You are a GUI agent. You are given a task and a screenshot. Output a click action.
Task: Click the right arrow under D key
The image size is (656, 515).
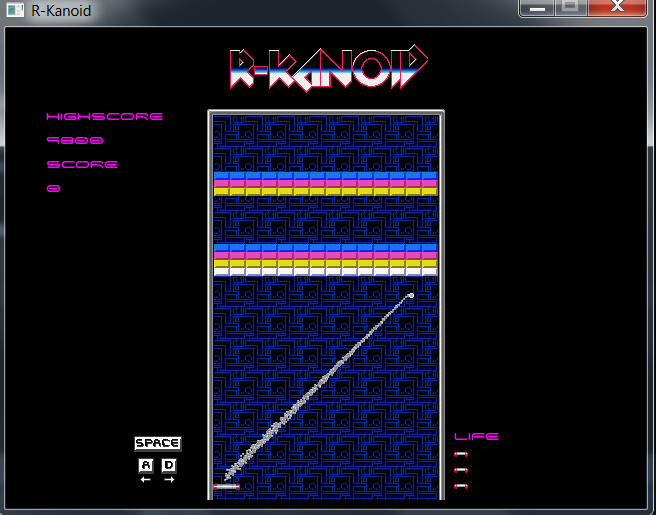pyautogui.click(x=169, y=480)
